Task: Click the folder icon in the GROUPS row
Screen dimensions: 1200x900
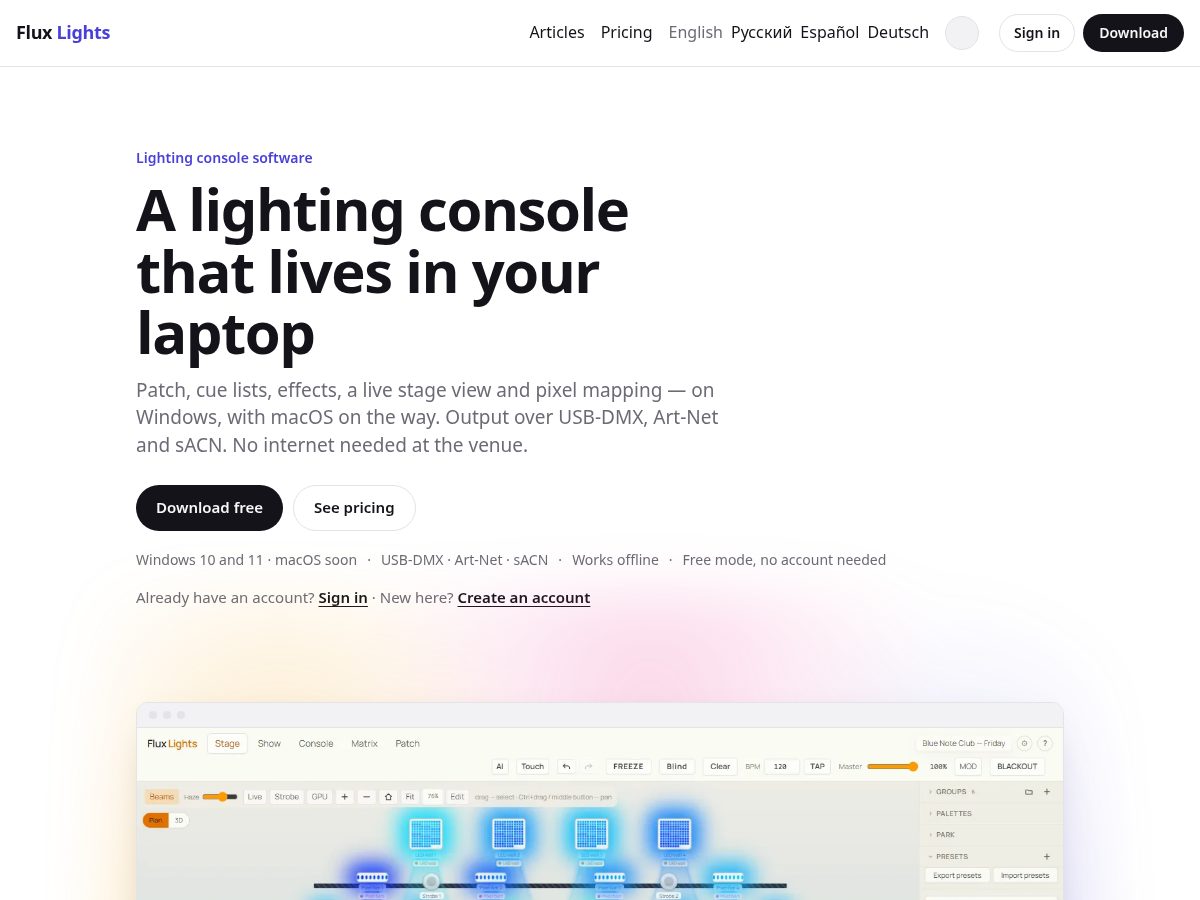Action: click(1029, 792)
